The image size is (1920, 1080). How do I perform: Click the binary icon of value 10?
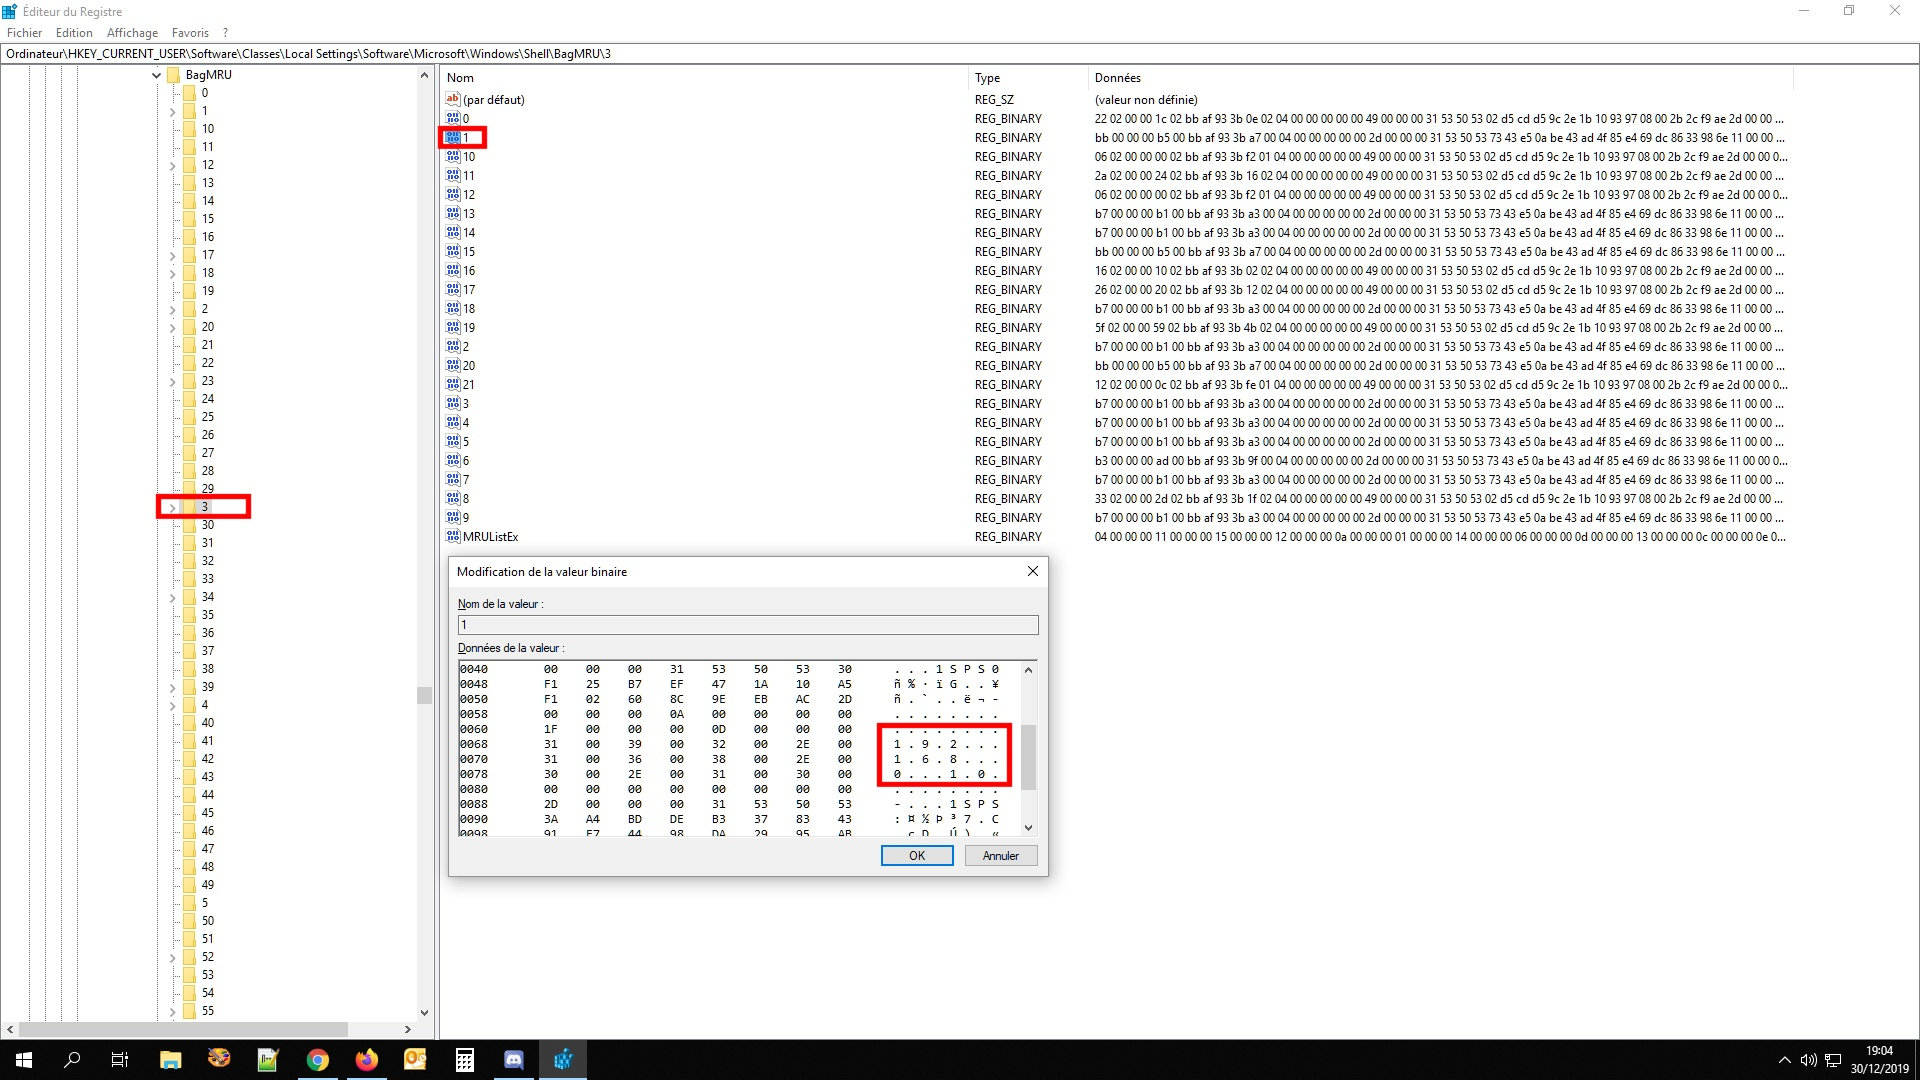pos(453,157)
